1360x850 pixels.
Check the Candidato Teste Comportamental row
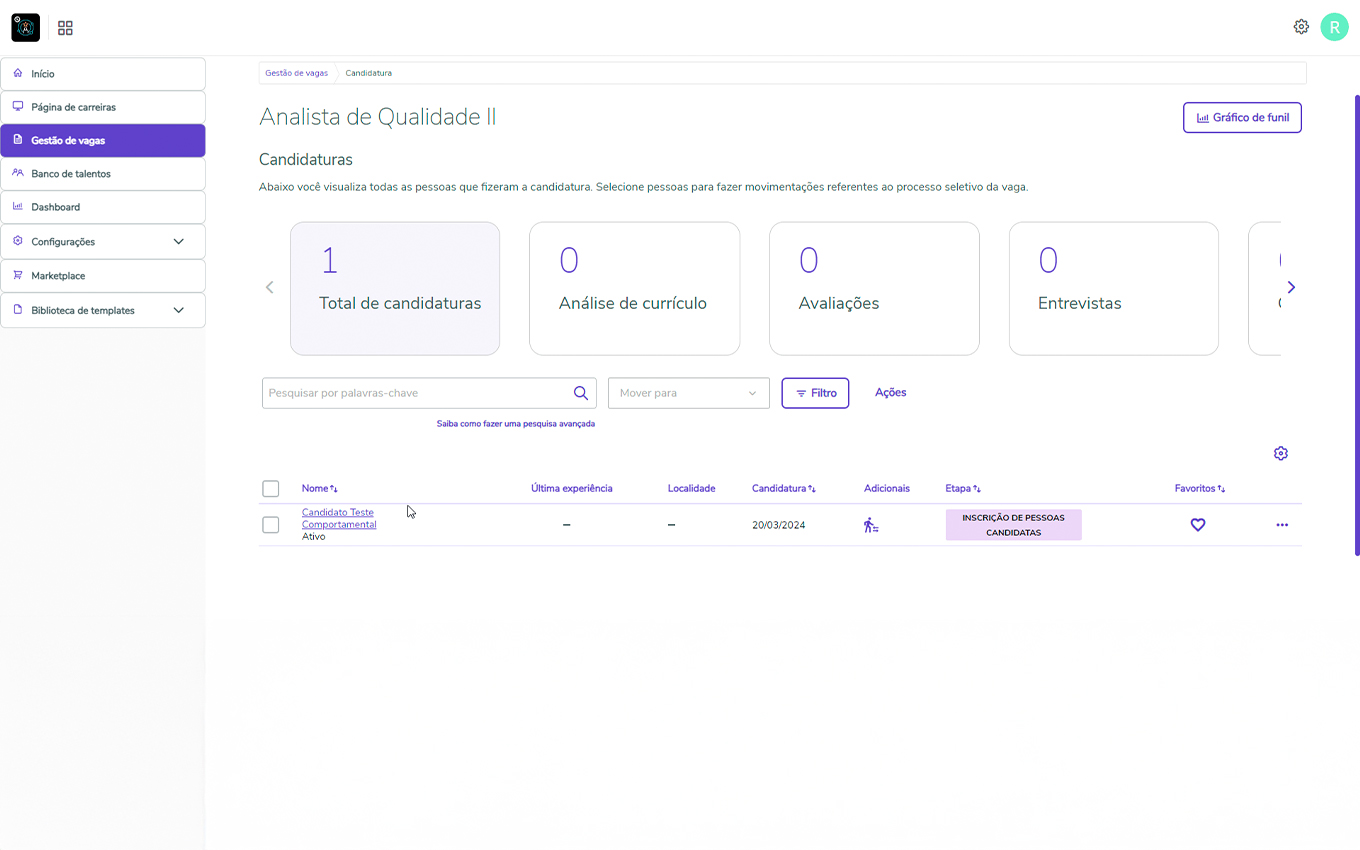tap(271, 525)
